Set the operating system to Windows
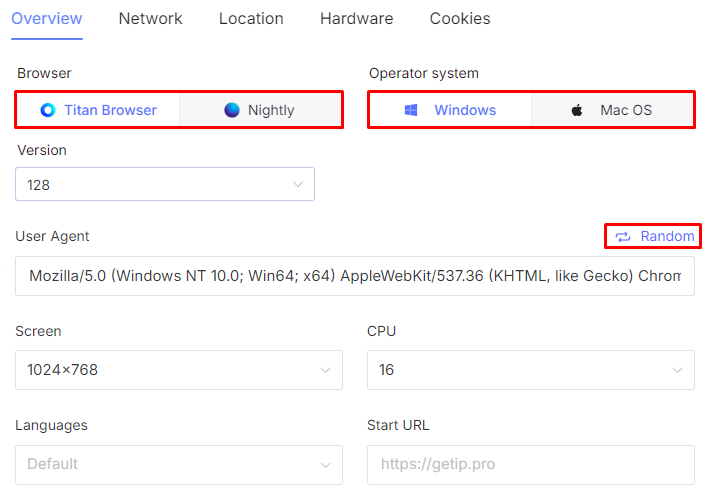 451,110
